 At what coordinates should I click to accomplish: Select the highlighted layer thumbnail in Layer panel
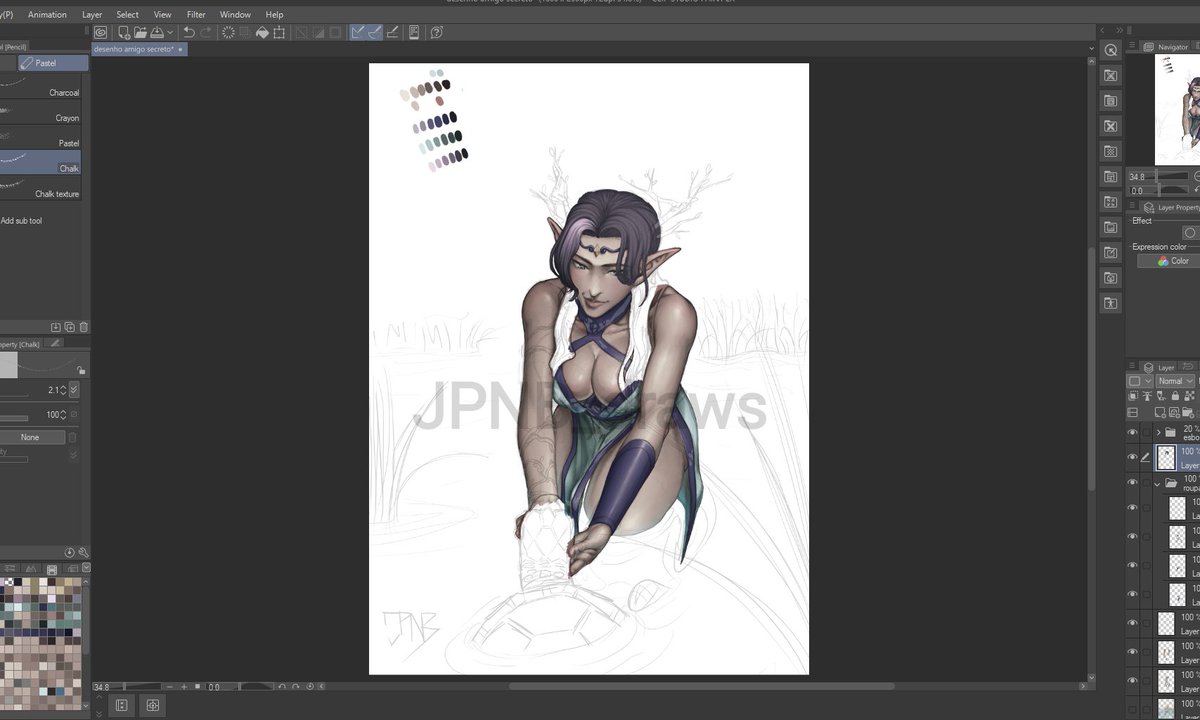(x=1166, y=458)
